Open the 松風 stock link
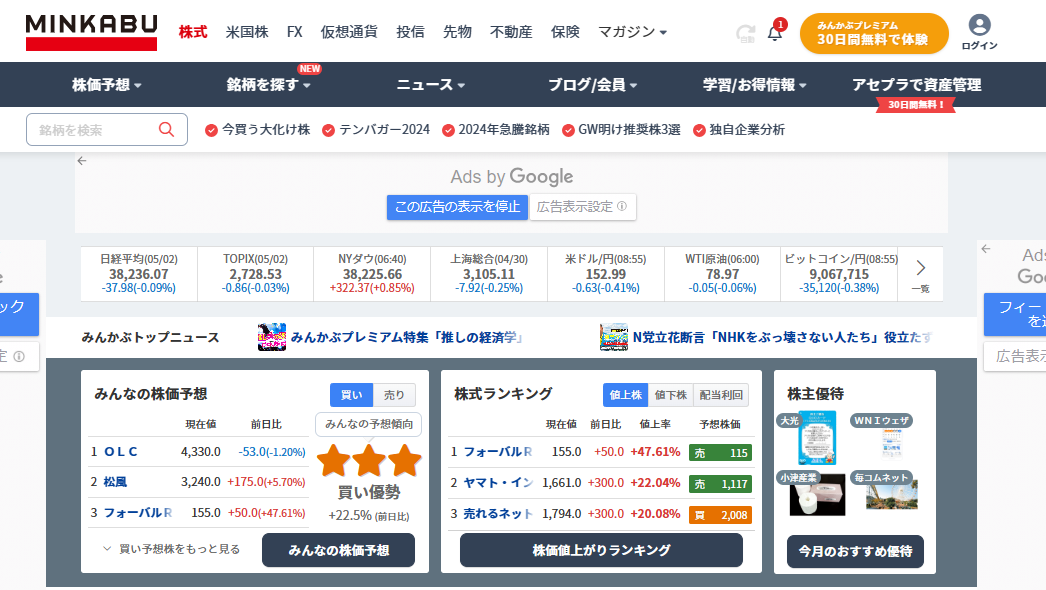Image resolution: width=1046 pixels, height=590 pixels. [115, 482]
